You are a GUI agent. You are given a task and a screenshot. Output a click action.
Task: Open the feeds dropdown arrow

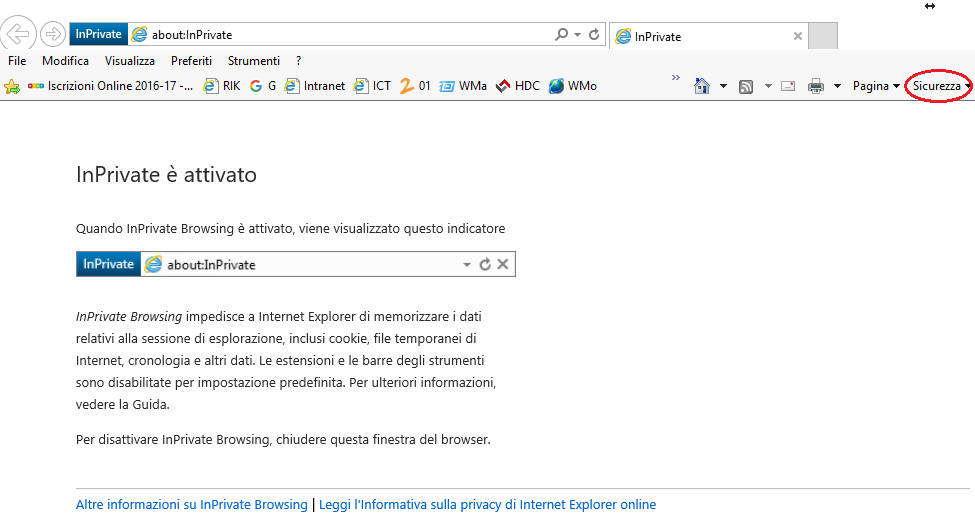(768, 86)
